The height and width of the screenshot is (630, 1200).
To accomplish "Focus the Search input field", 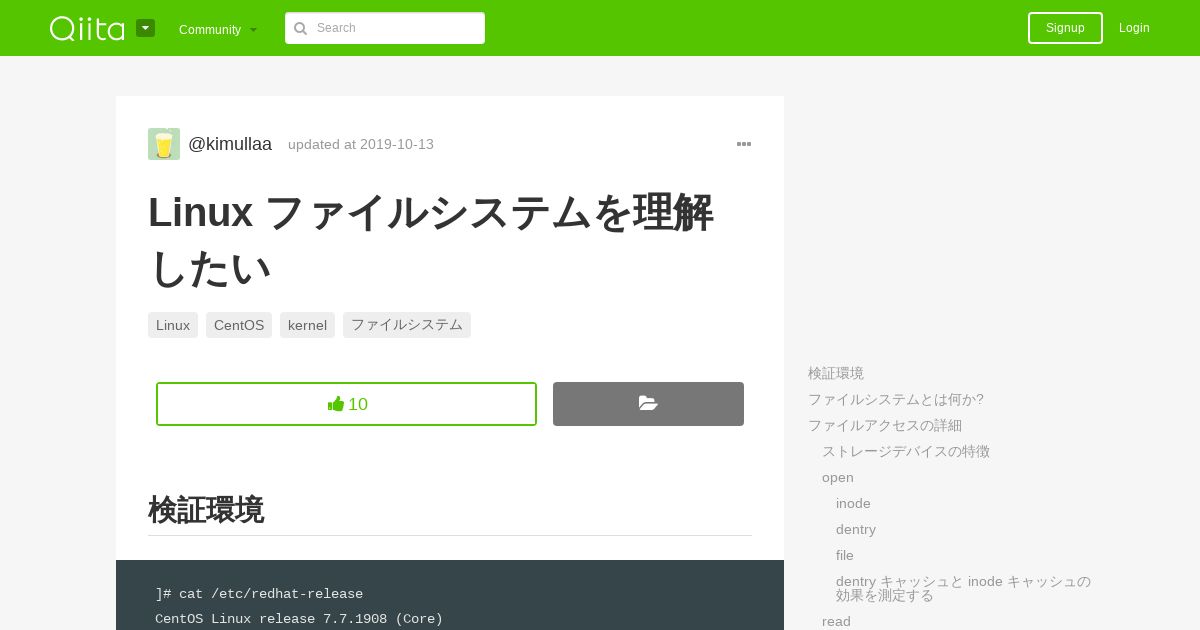I will 385,28.
